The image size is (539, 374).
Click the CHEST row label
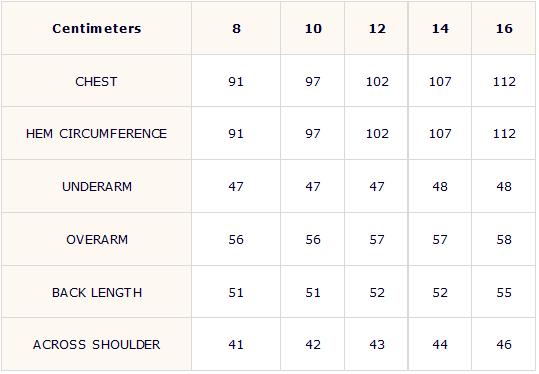pos(97,82)
